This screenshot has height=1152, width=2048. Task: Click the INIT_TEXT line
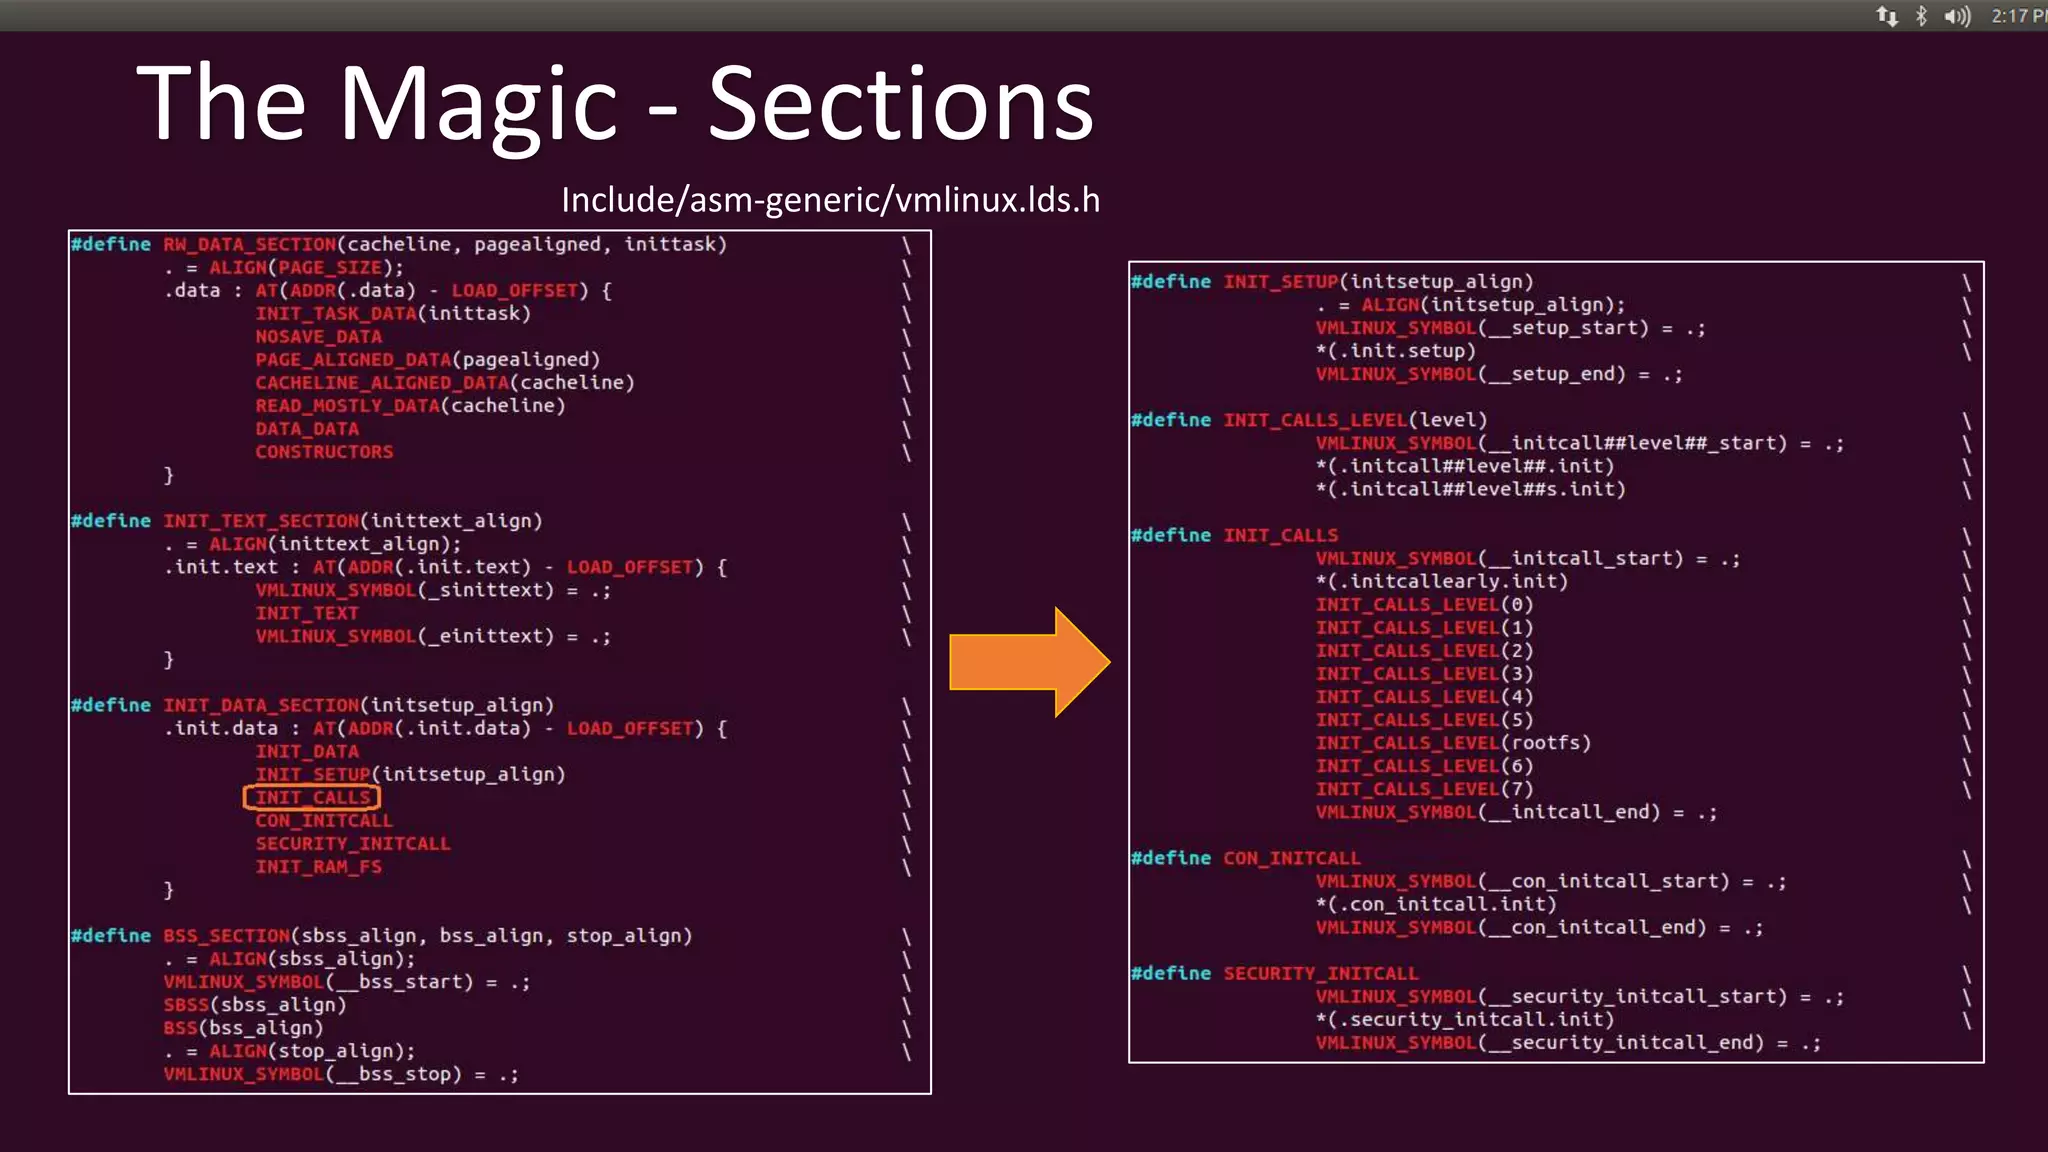(x=307, y=613)
